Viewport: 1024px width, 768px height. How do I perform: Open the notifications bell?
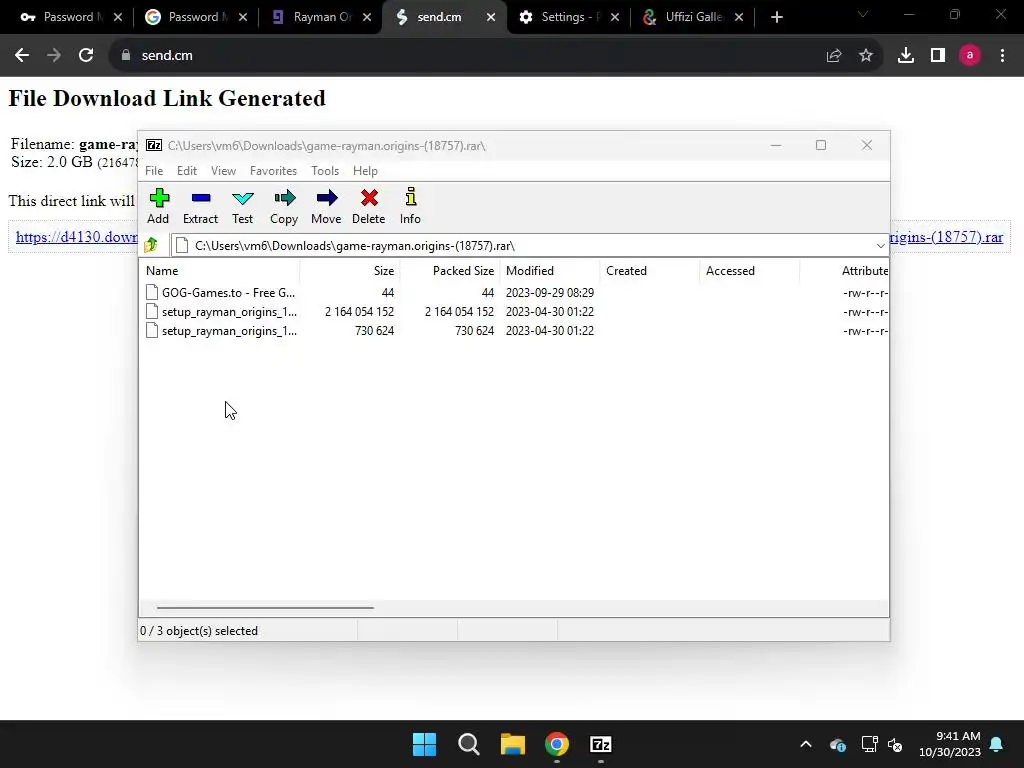pos(997,744)
